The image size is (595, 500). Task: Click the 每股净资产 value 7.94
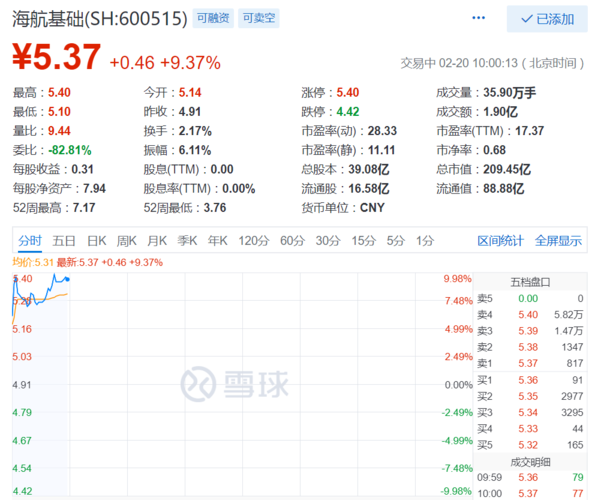[94, 189]
